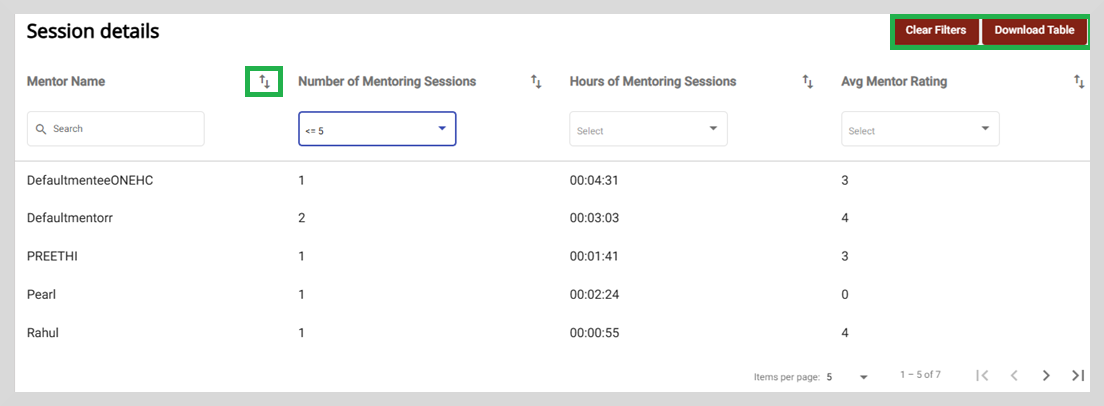Click the Clear Filters button
This screenshot has height=406, width=1104.
[x=936, y=31]
